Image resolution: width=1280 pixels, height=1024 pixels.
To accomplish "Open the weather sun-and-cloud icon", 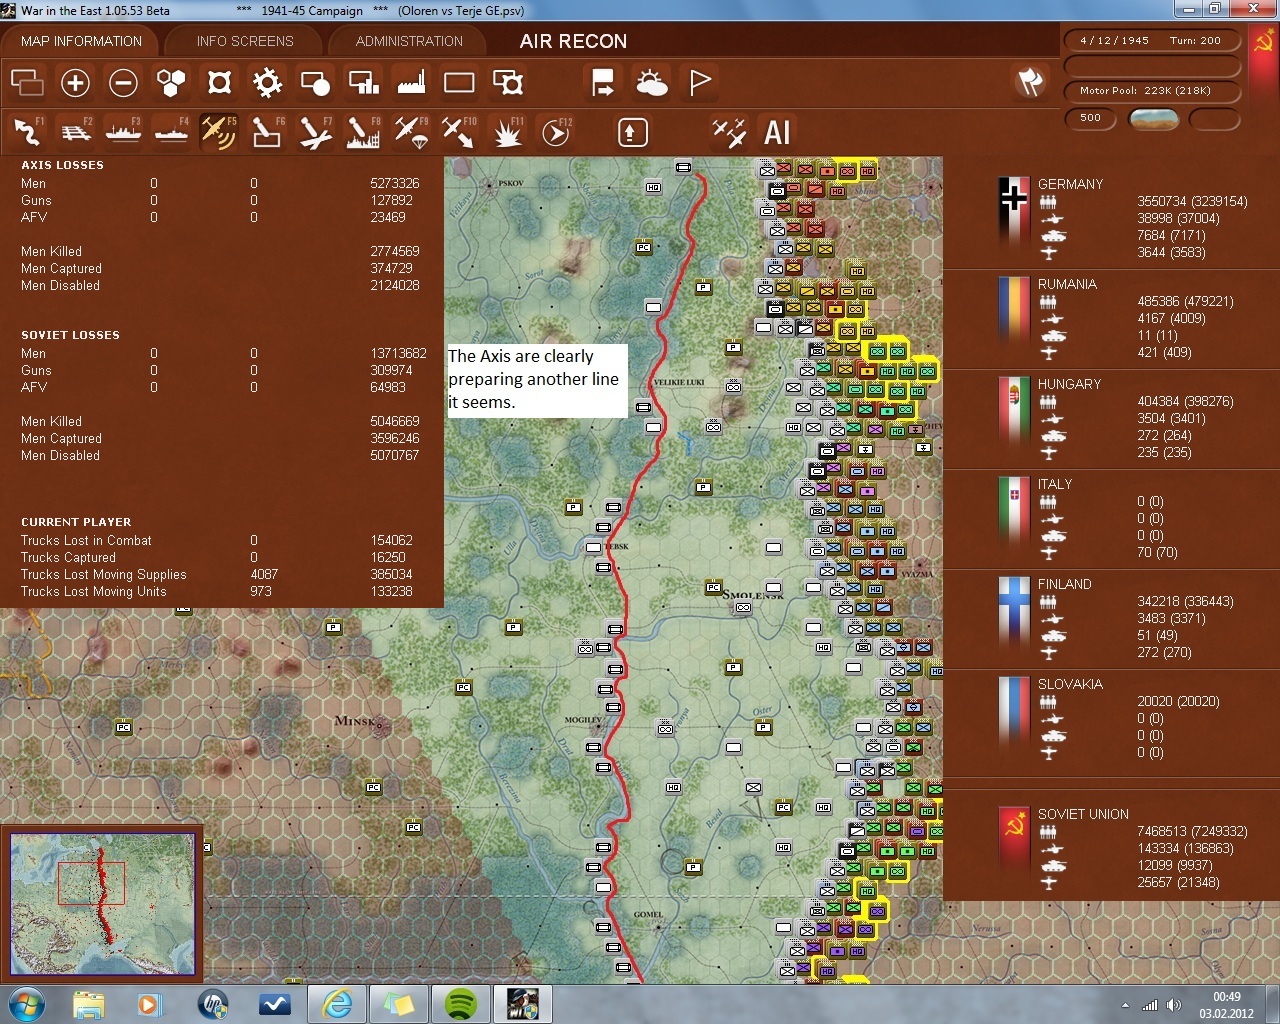I will tap(651, 83).
